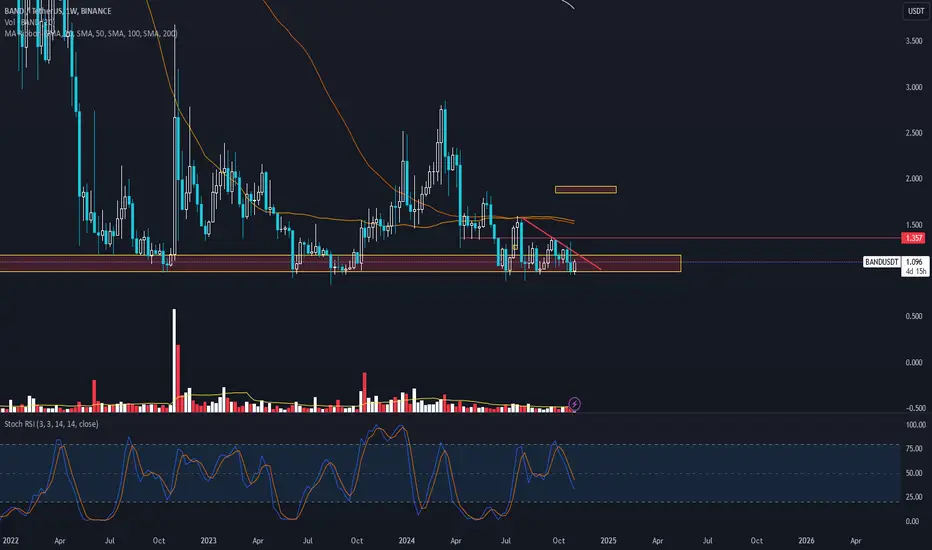This screenshot has height=550, width=932.
Task: Click the BAND / TetherUS symbol title
Action: click(58, 11)
